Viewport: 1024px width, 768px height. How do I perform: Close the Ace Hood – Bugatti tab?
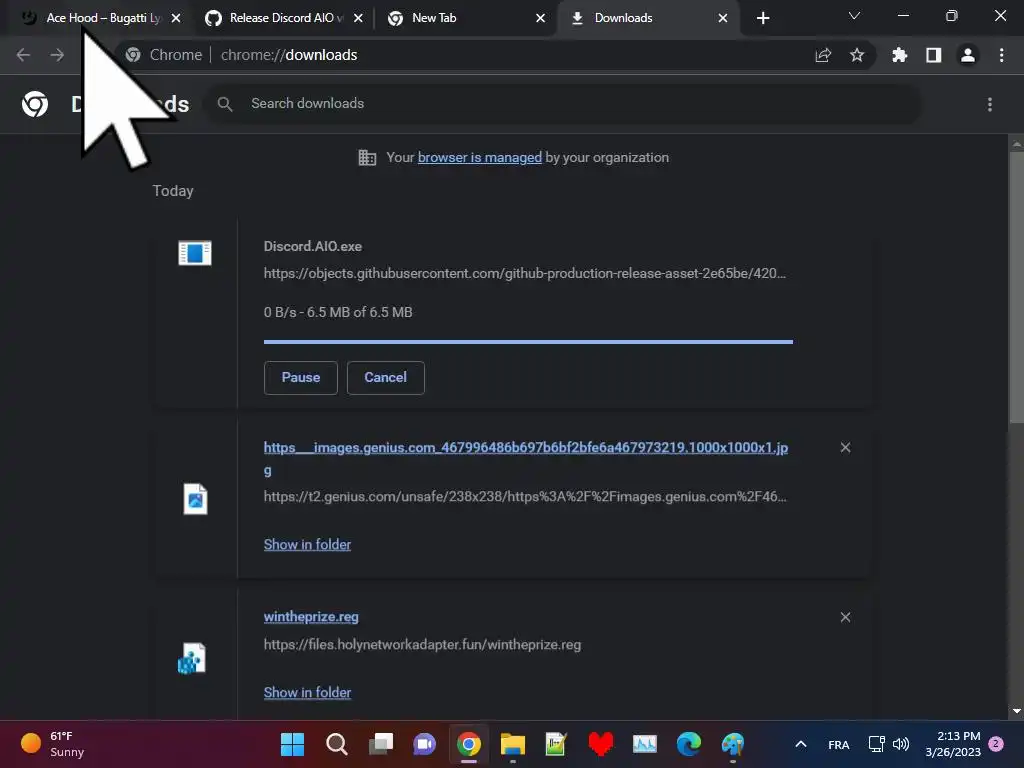pos(176,18)
